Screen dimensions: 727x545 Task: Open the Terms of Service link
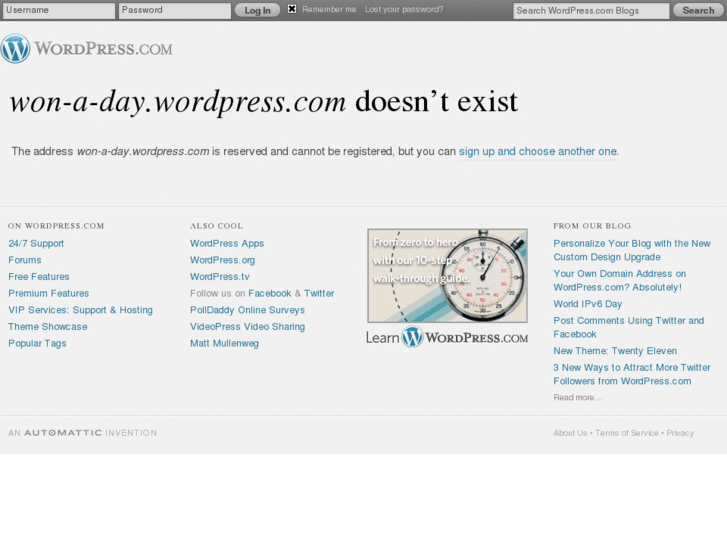(x=627, y=433)
